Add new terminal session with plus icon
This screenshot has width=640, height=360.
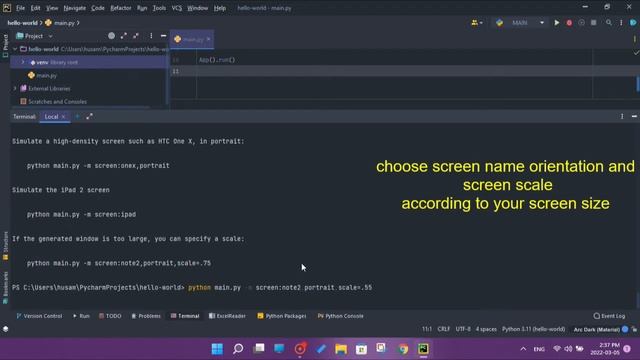point(77,116)
